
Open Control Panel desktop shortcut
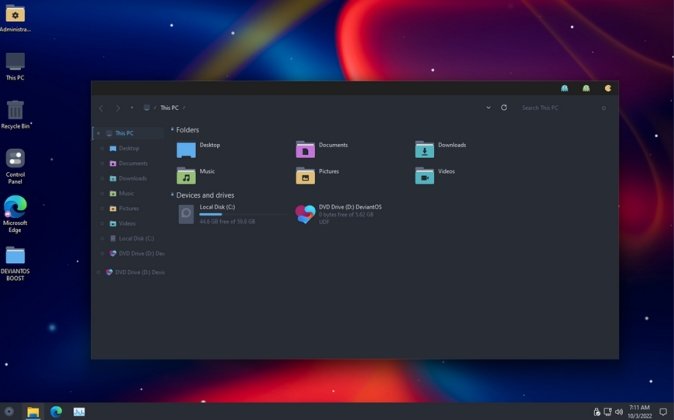click(15, 166)
